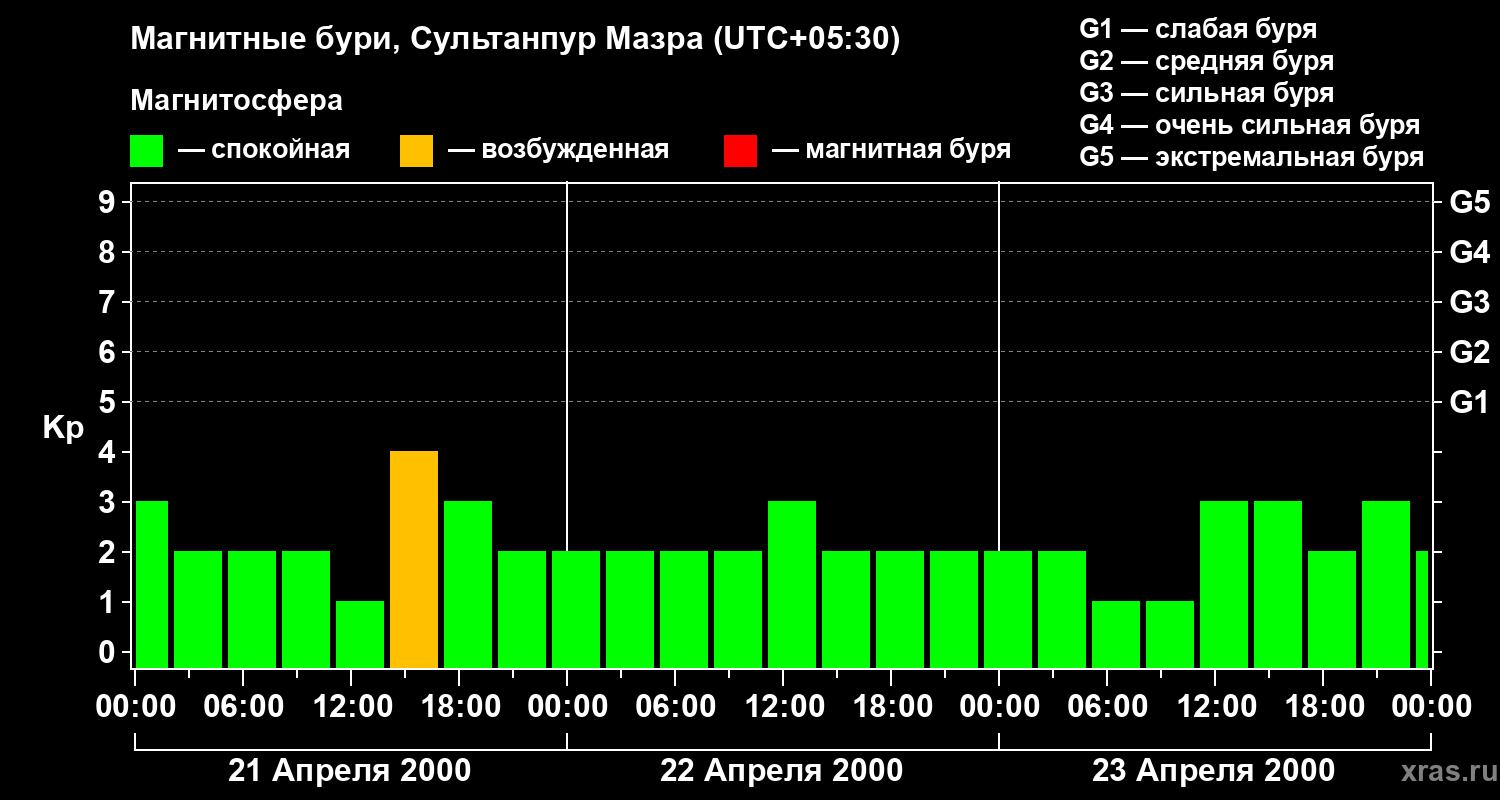
Task: Click the only Kp 3 bar on 22 April
Action: [x=792, y=584]
